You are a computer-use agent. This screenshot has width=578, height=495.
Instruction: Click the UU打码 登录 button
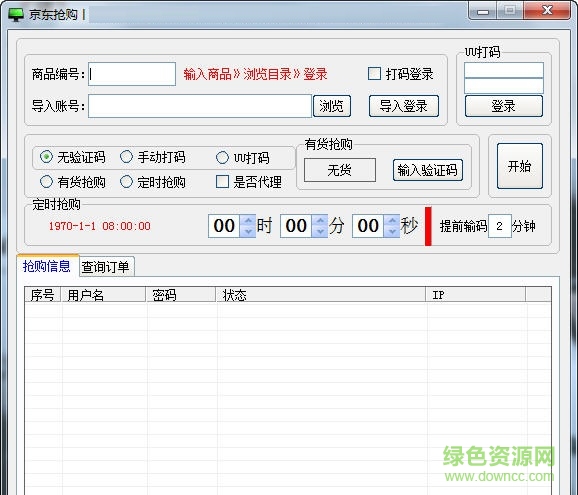504,106
